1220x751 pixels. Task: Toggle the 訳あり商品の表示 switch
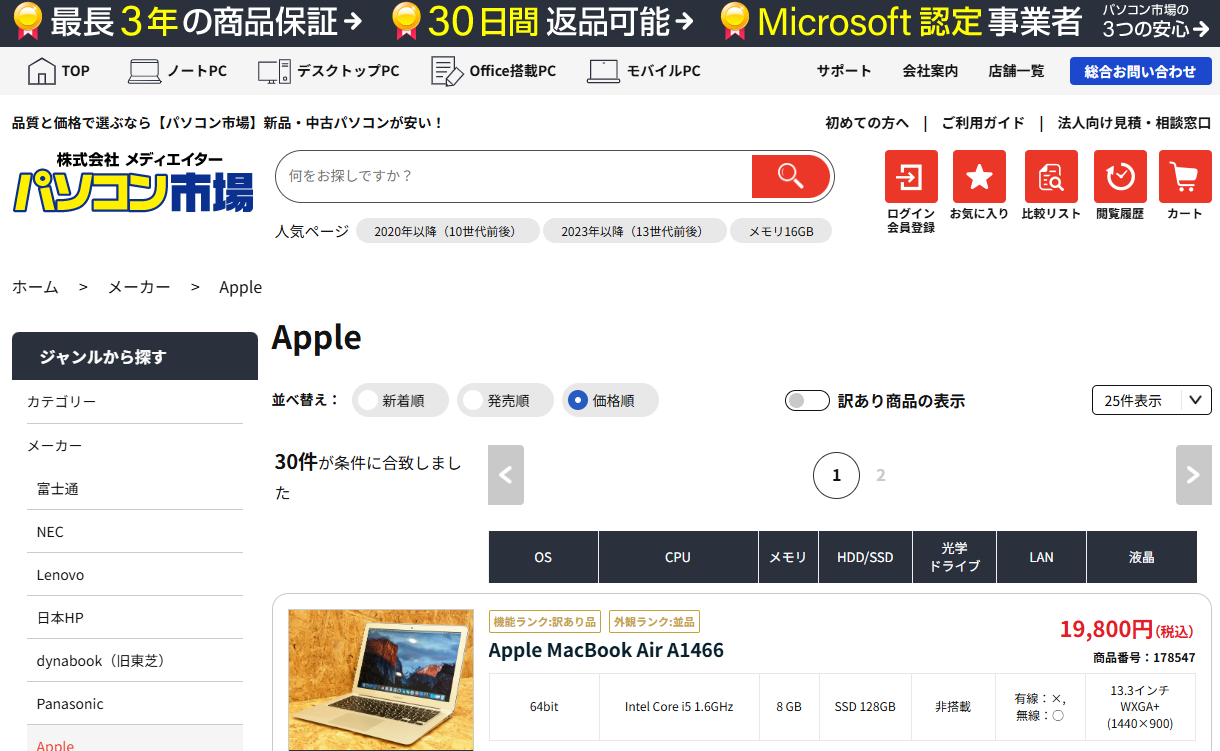point(807,401)
